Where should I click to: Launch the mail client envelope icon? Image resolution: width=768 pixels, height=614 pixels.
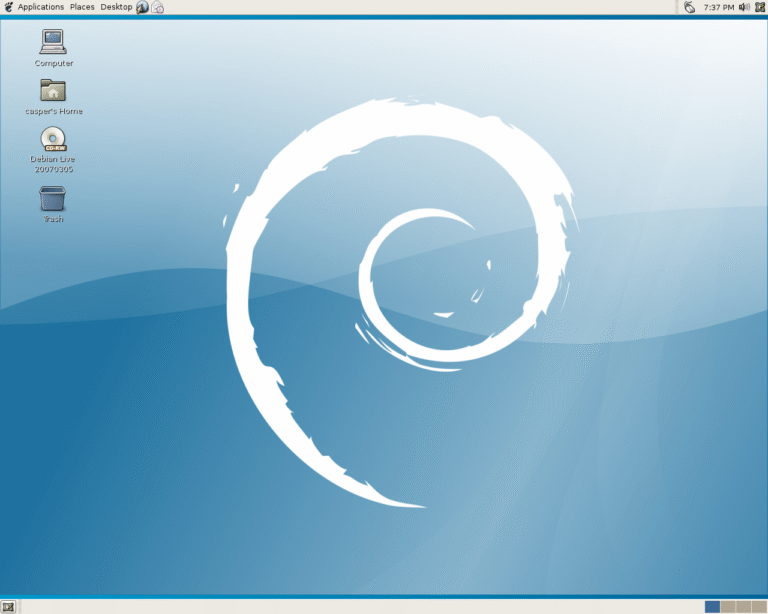pyautogui.click(x=158, y=7)
